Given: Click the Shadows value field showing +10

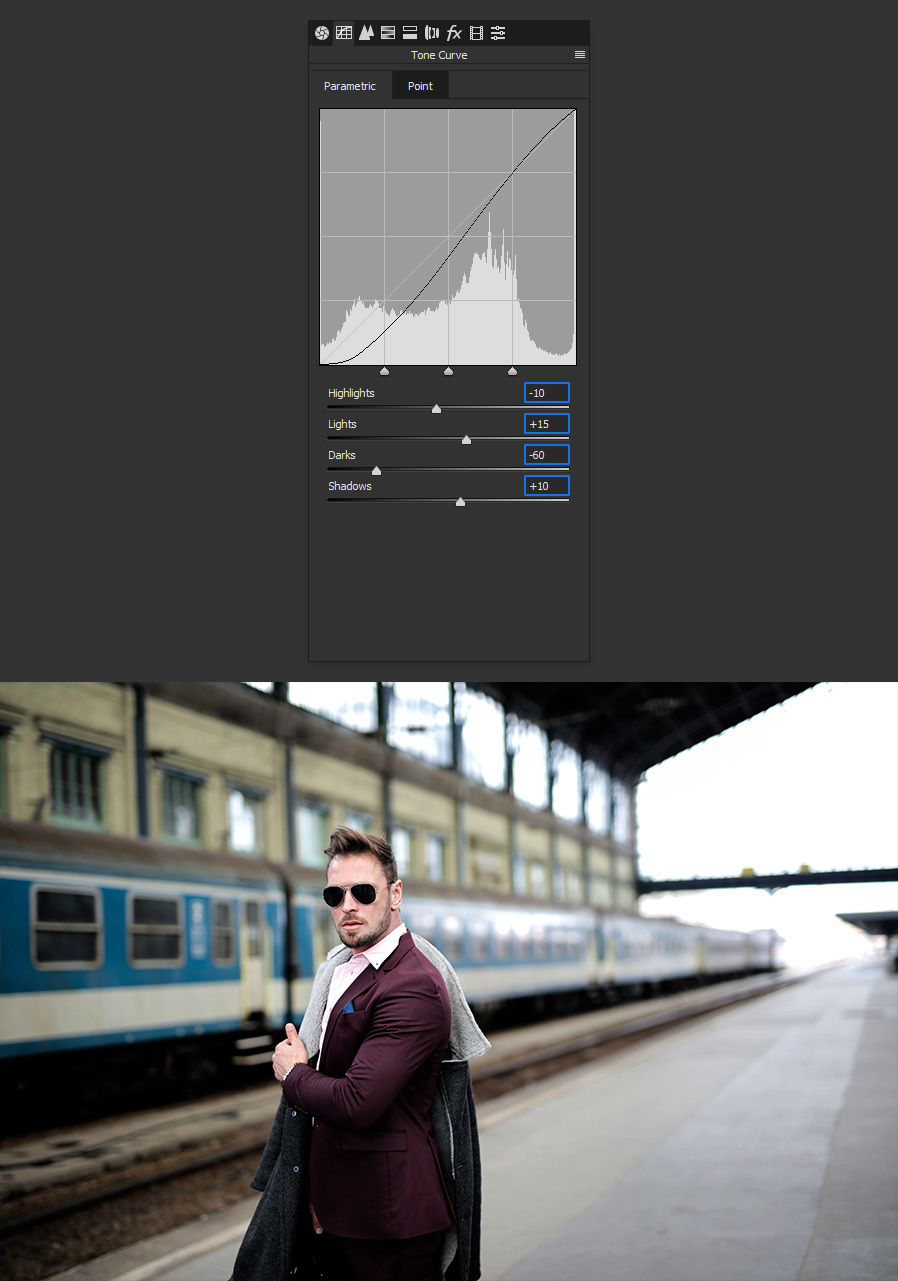Looking at the screenshot, I should point(547,486).
